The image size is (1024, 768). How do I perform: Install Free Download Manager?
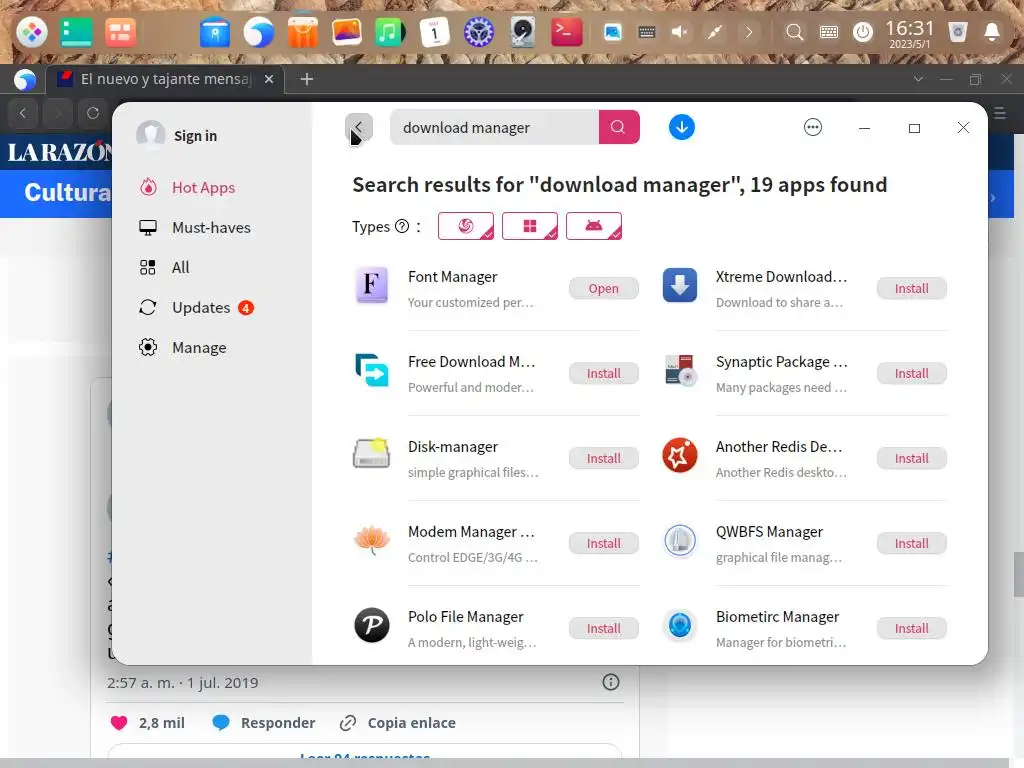tap(603, 374)
